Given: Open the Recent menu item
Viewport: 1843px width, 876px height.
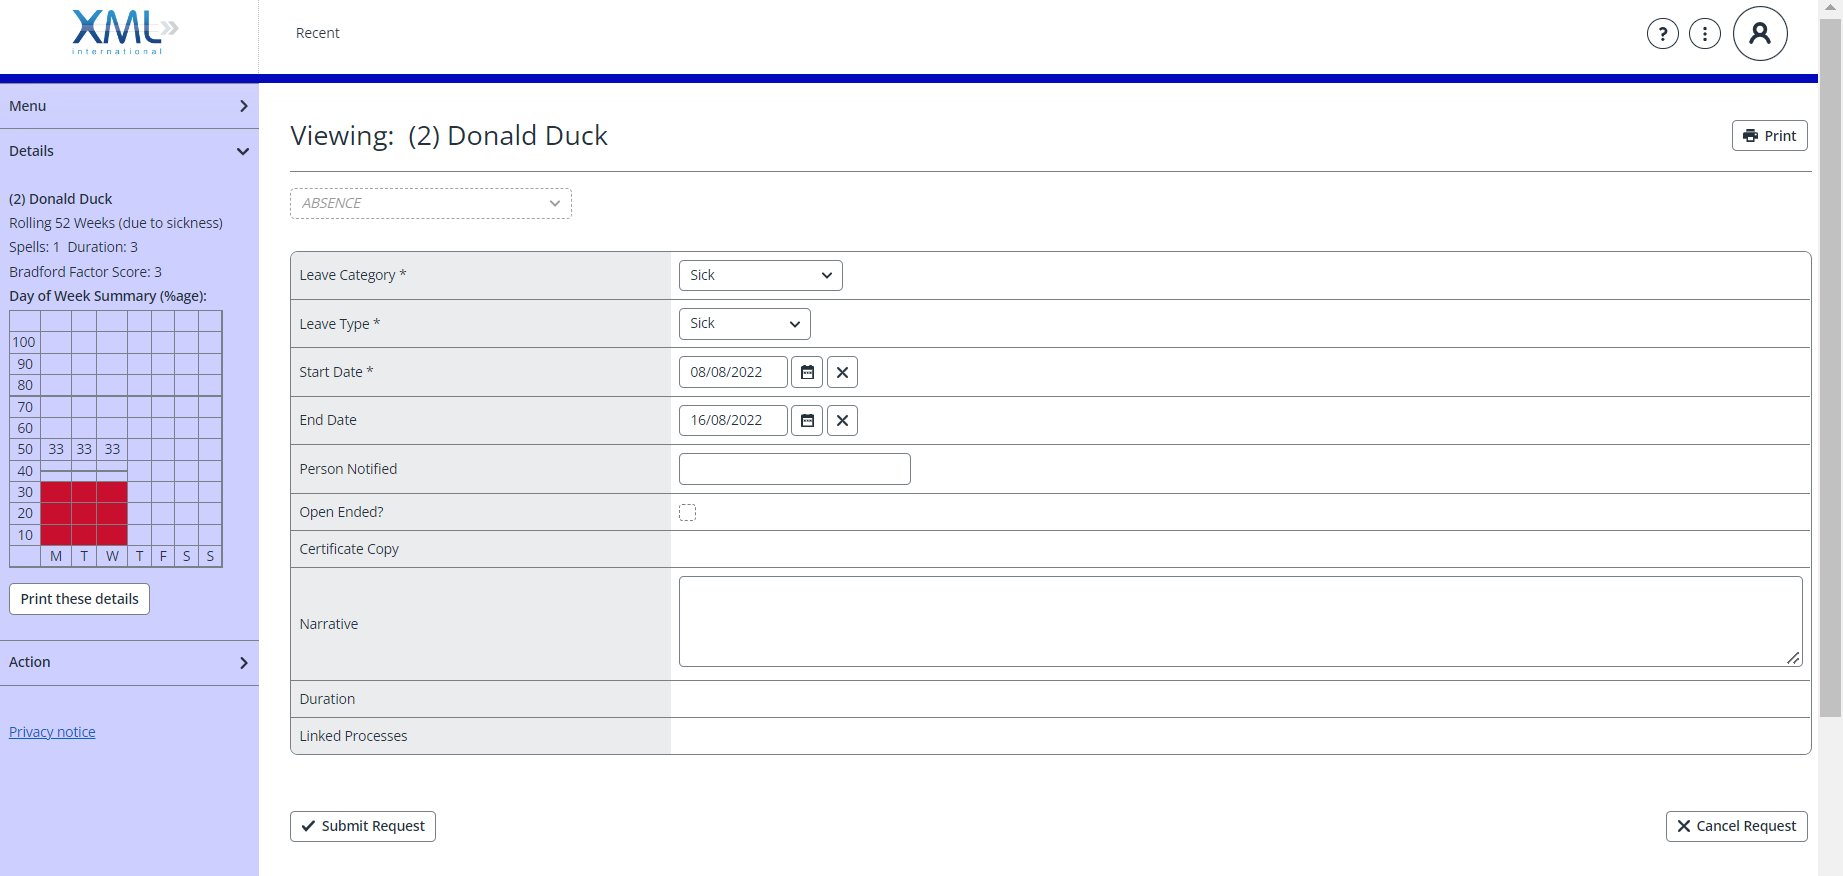Looking at the screenshot, I should point(317,33).
